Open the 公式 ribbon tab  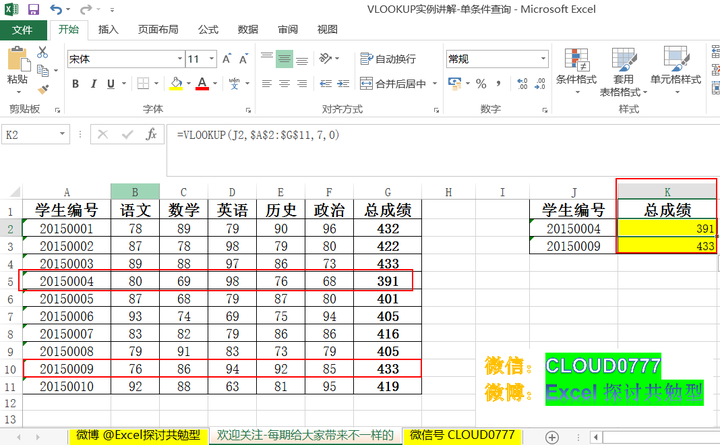click(x=208, y=30)
